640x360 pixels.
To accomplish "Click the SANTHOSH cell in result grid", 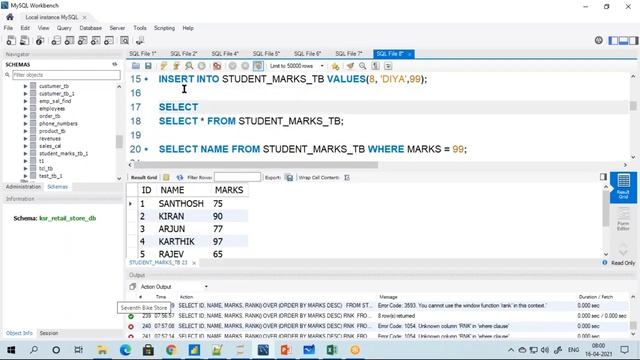I will (181, 204).
